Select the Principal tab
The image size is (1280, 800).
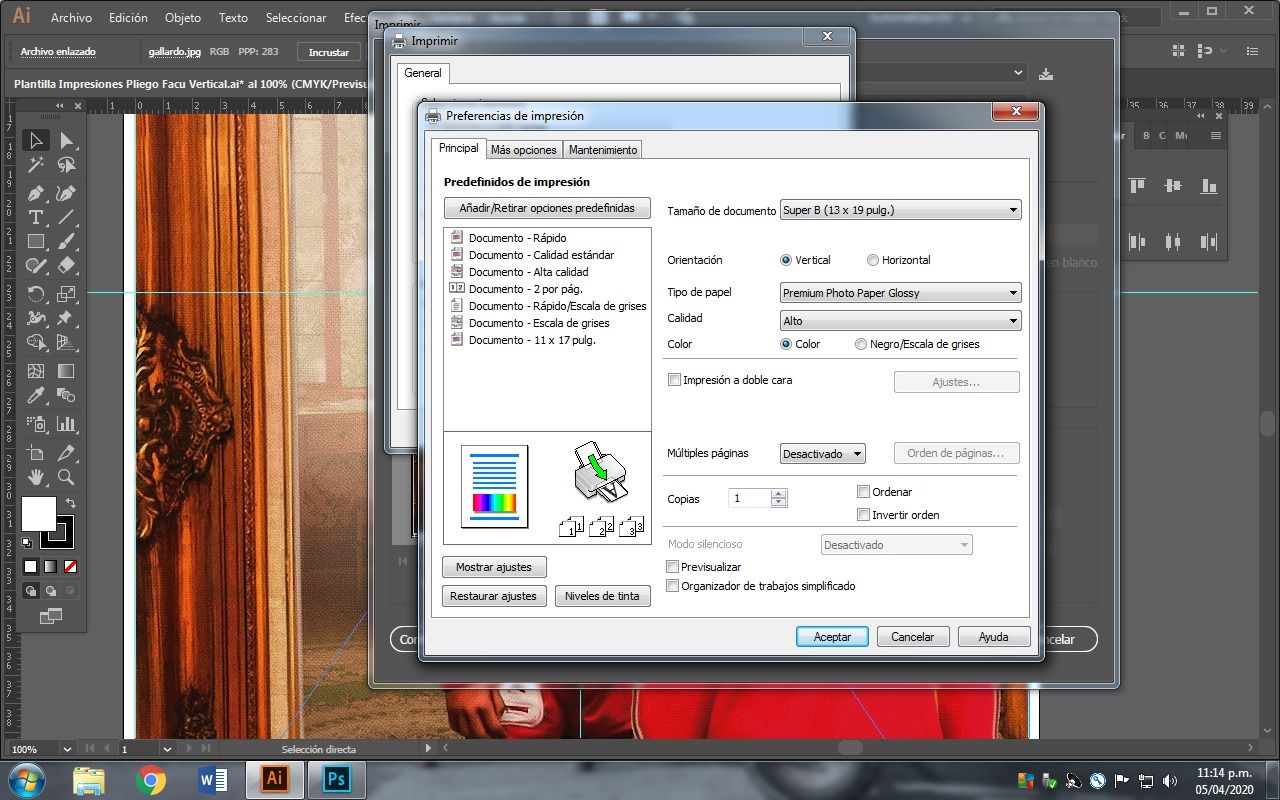point(459,148)
